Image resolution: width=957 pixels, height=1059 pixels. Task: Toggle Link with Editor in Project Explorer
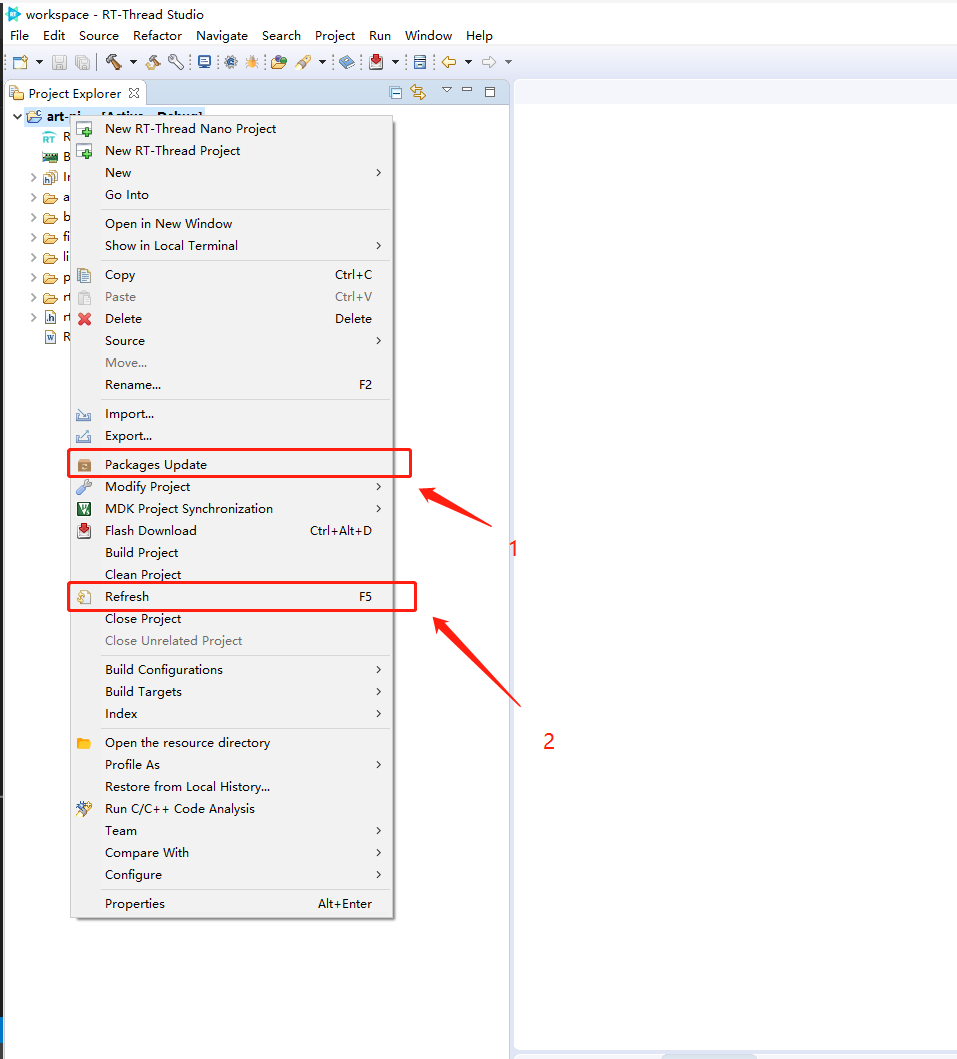(418, 92)
